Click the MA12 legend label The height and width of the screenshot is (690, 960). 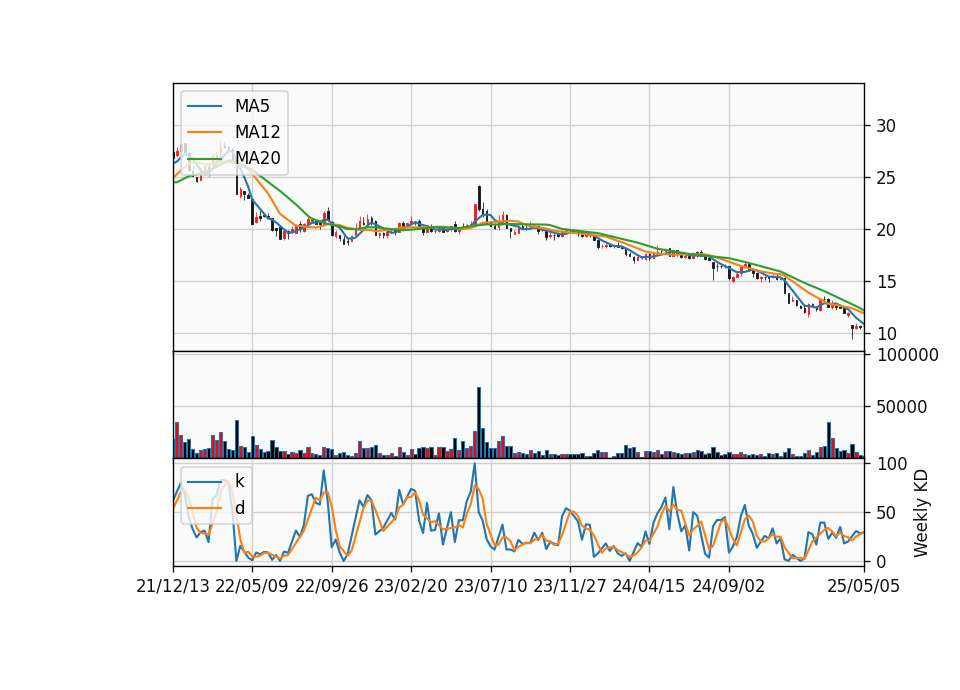coord(257,132)
